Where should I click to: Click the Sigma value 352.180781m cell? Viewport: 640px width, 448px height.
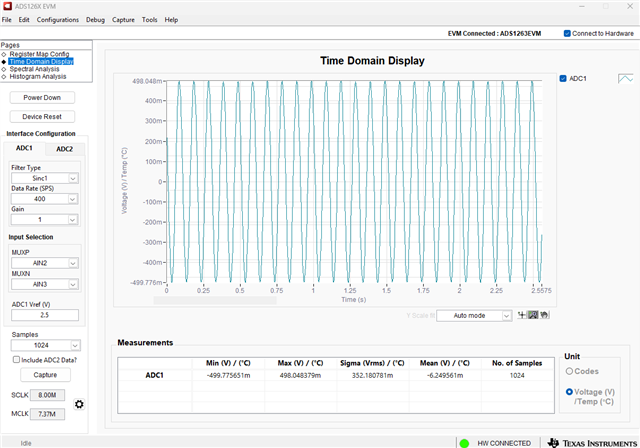pyautogui.click(x=373, y=375)
